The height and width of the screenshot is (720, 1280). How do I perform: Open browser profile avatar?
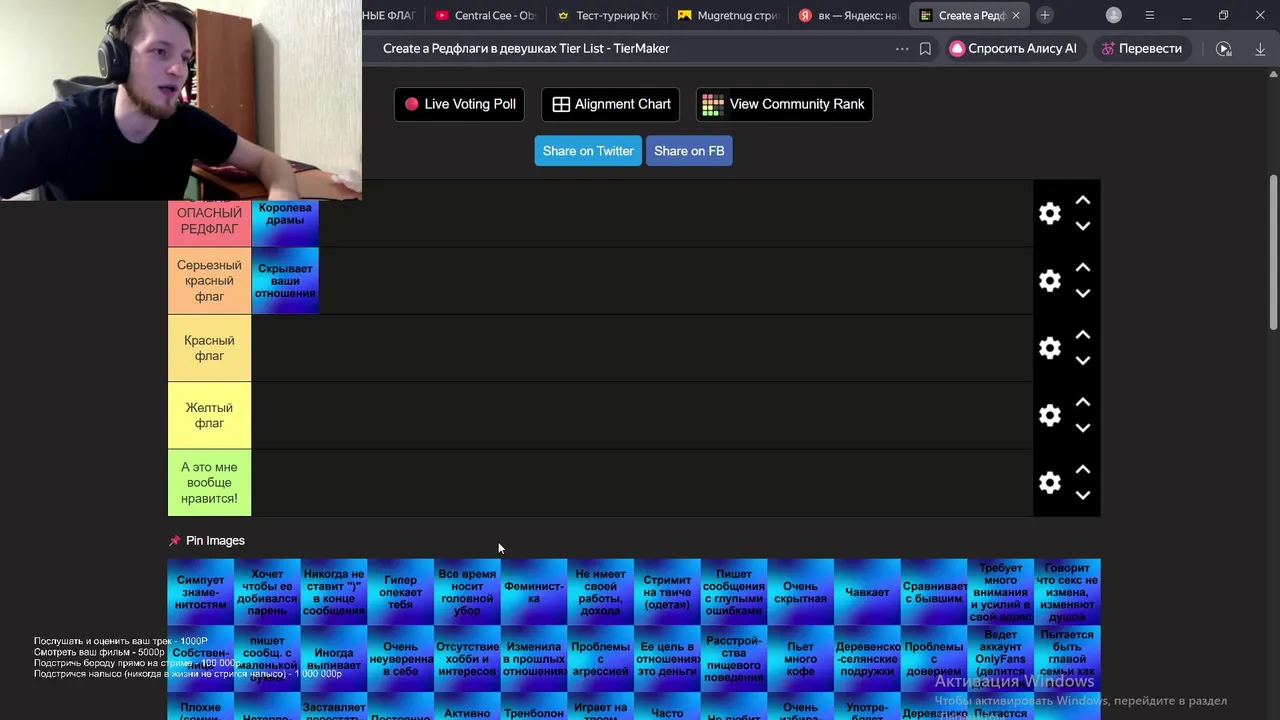(x=1114, y=15)
